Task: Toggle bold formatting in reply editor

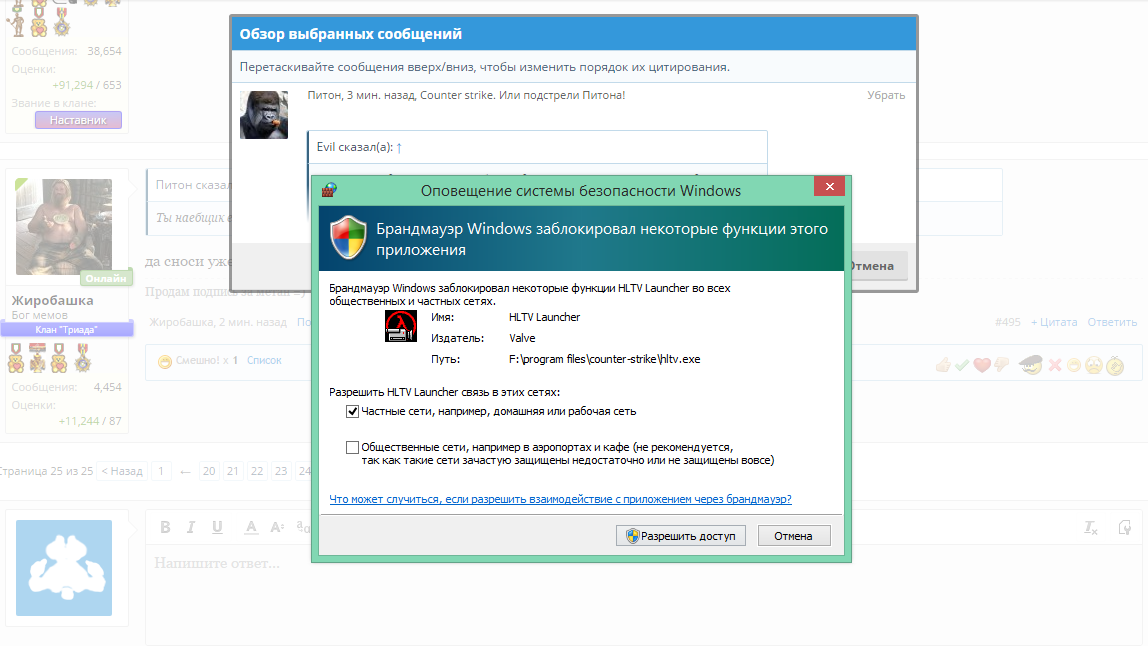Action: tap(165, 527)
